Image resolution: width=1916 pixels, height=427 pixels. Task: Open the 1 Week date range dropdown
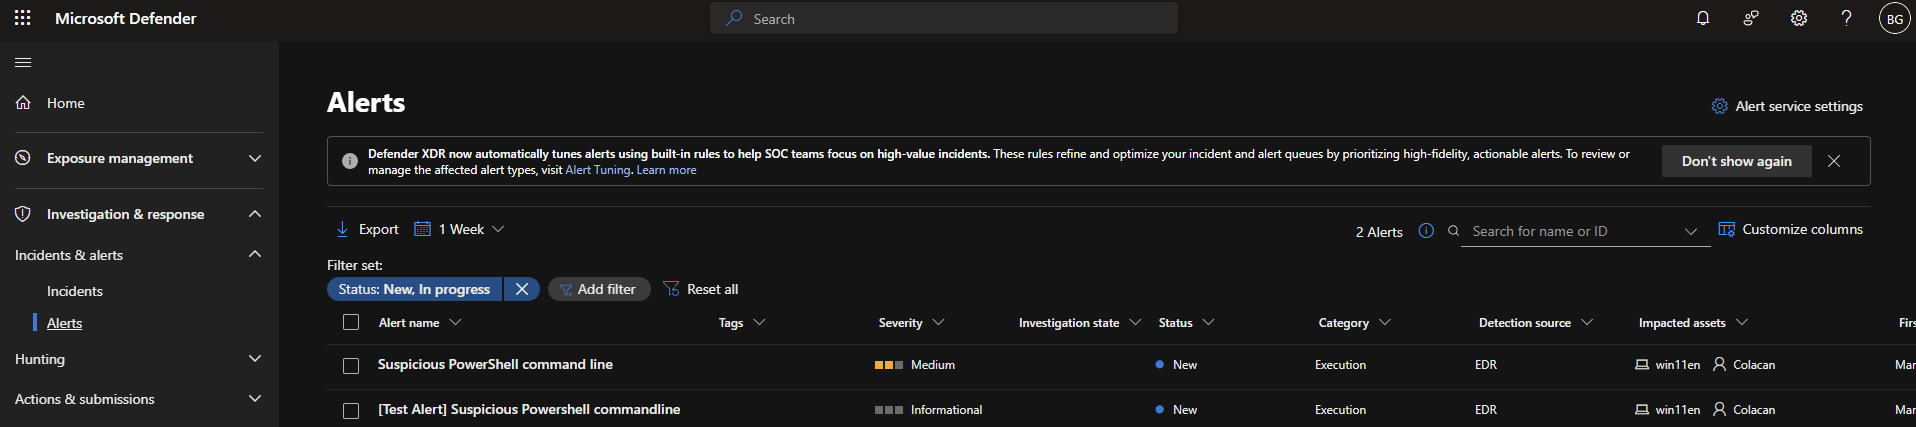460,229
